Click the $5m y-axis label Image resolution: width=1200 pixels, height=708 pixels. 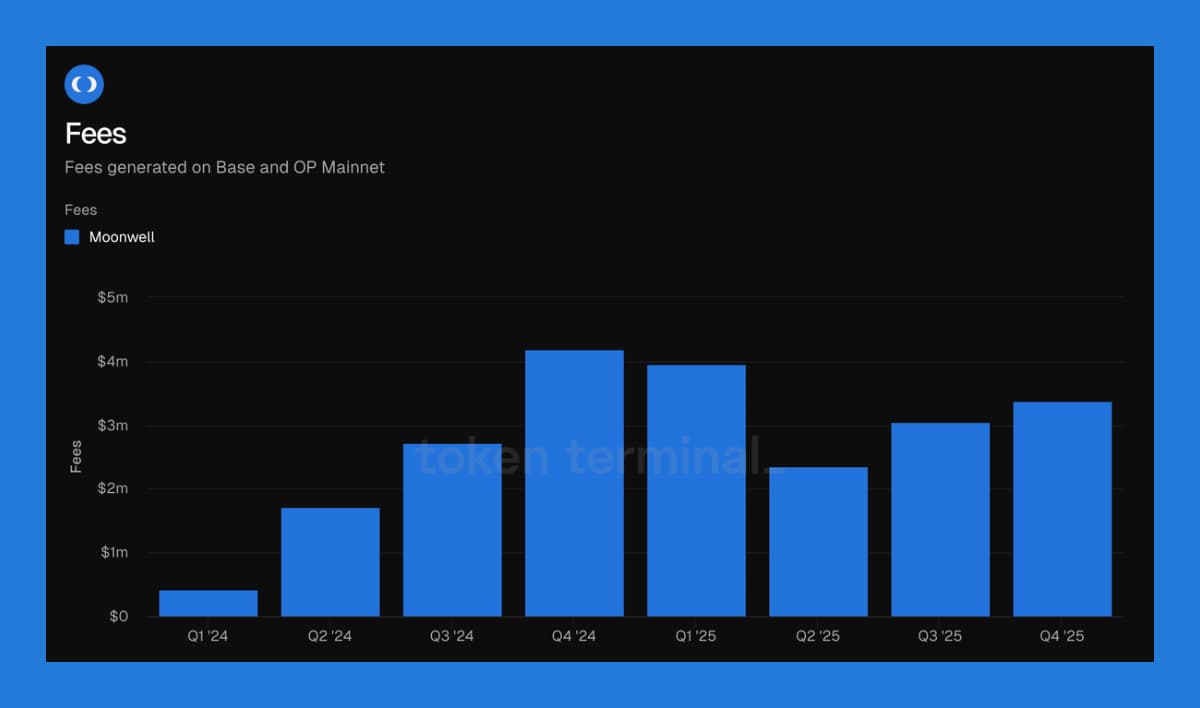(112, 297)
